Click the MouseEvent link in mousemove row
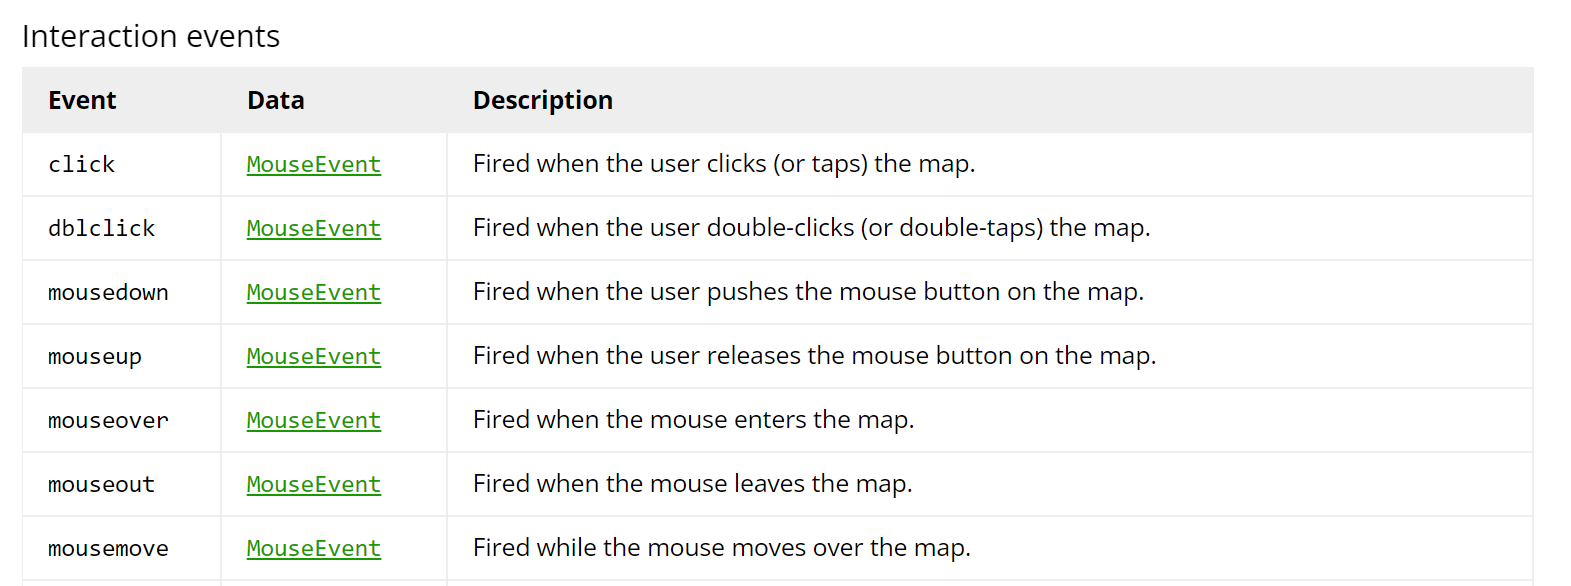Image resolution: width=1571 pixels, height=586 pixels. (x=313, y=548)
